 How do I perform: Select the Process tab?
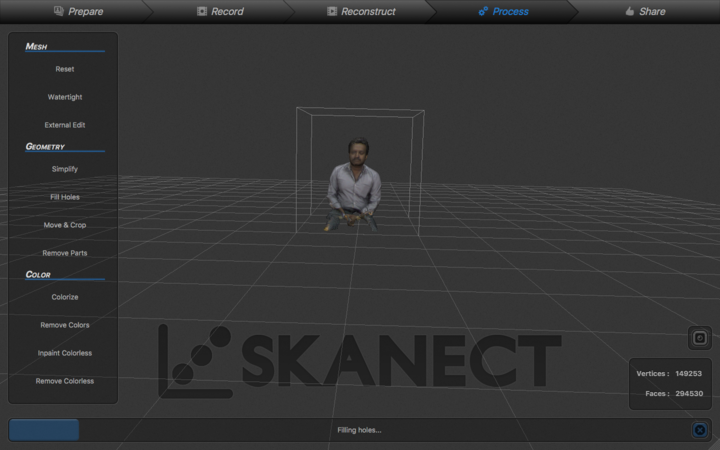[503, 11]
